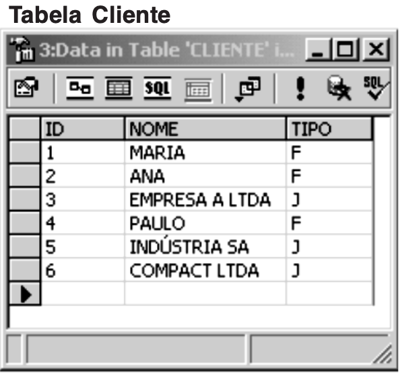Select the current-row arrow selector
Image resolution: width=400 pixels, height=373 pixels.
(24, 294)
